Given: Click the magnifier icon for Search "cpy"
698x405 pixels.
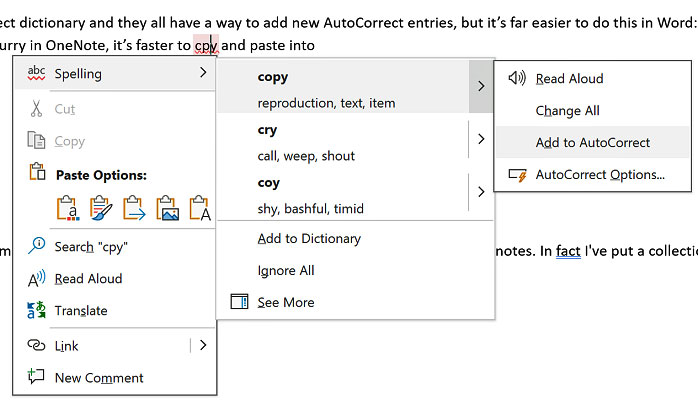Looking at the screenshot, I should (x=37, y=246).
